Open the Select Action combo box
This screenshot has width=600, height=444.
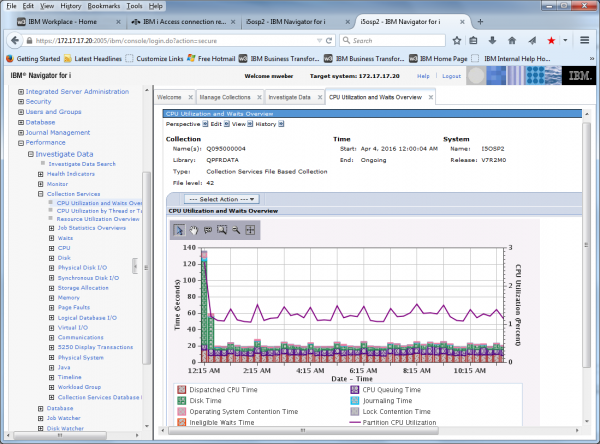click(x=222, y=199)
